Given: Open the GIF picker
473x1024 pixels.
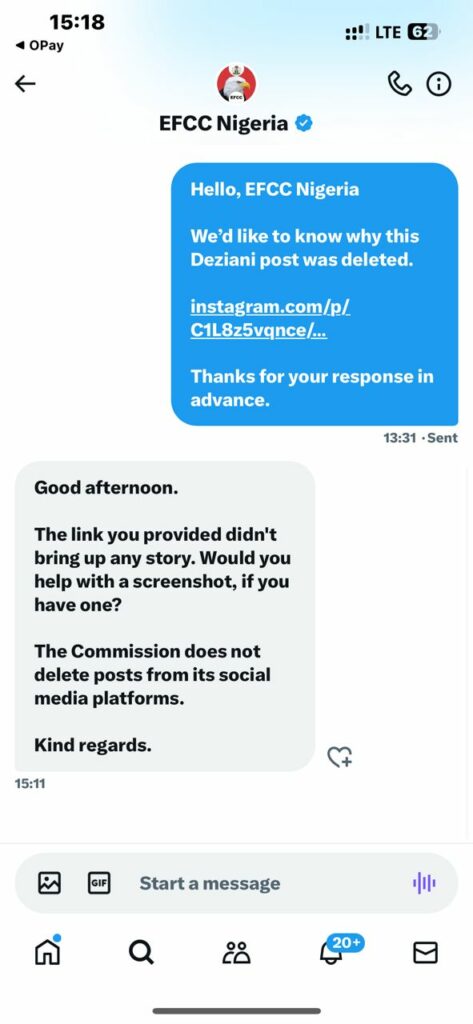Looking at the screenshot, I should 99,883.
